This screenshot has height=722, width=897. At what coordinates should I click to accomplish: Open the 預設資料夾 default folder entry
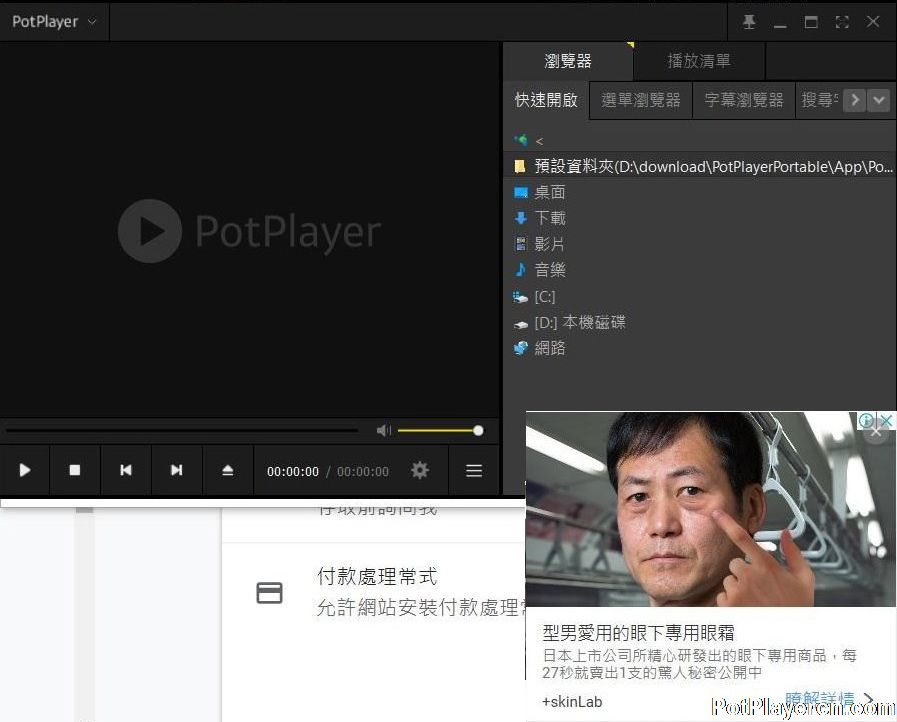(x=700, y=166)
